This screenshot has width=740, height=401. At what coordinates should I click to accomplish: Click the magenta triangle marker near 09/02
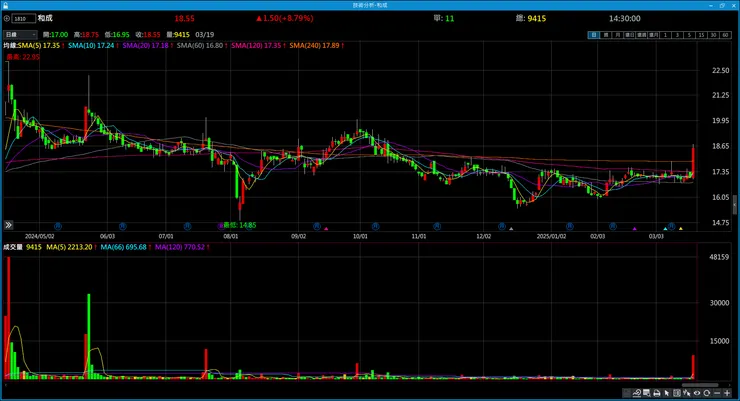point(326,228)
